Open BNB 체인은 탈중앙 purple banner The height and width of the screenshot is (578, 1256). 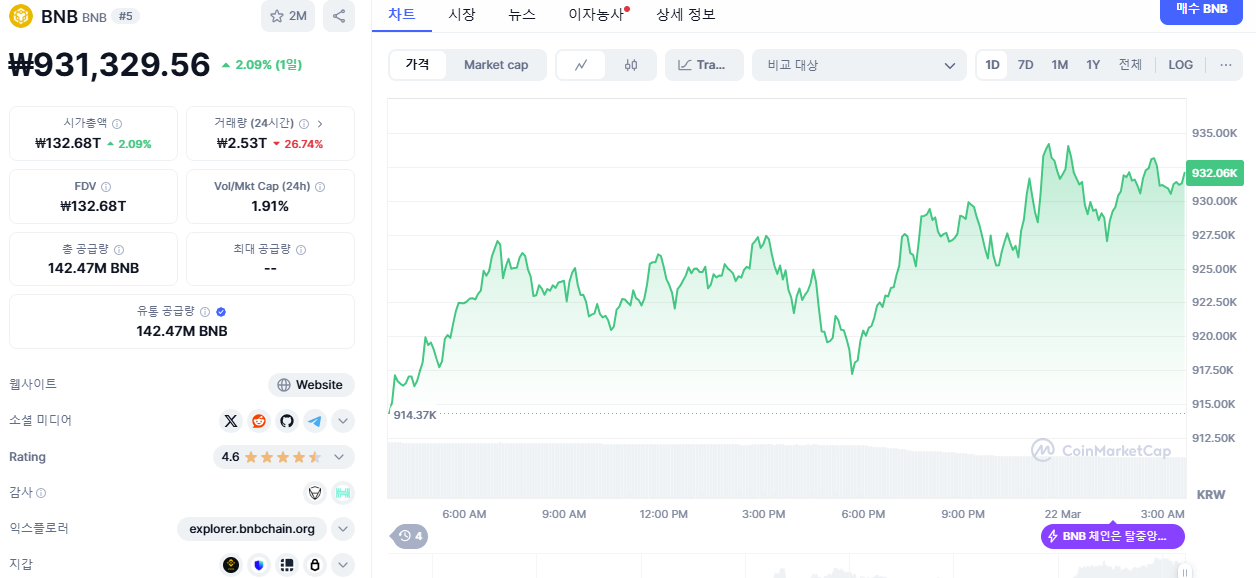[x=1113, y=536]
